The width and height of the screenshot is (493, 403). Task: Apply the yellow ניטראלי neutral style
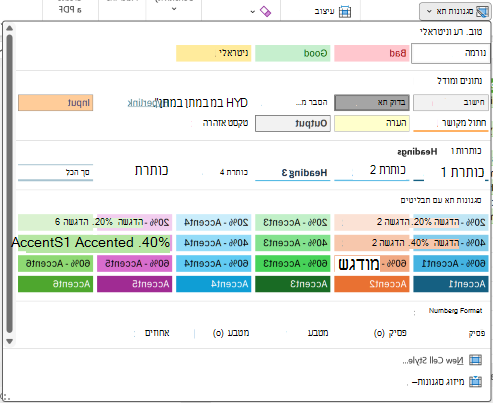(214, 53)
